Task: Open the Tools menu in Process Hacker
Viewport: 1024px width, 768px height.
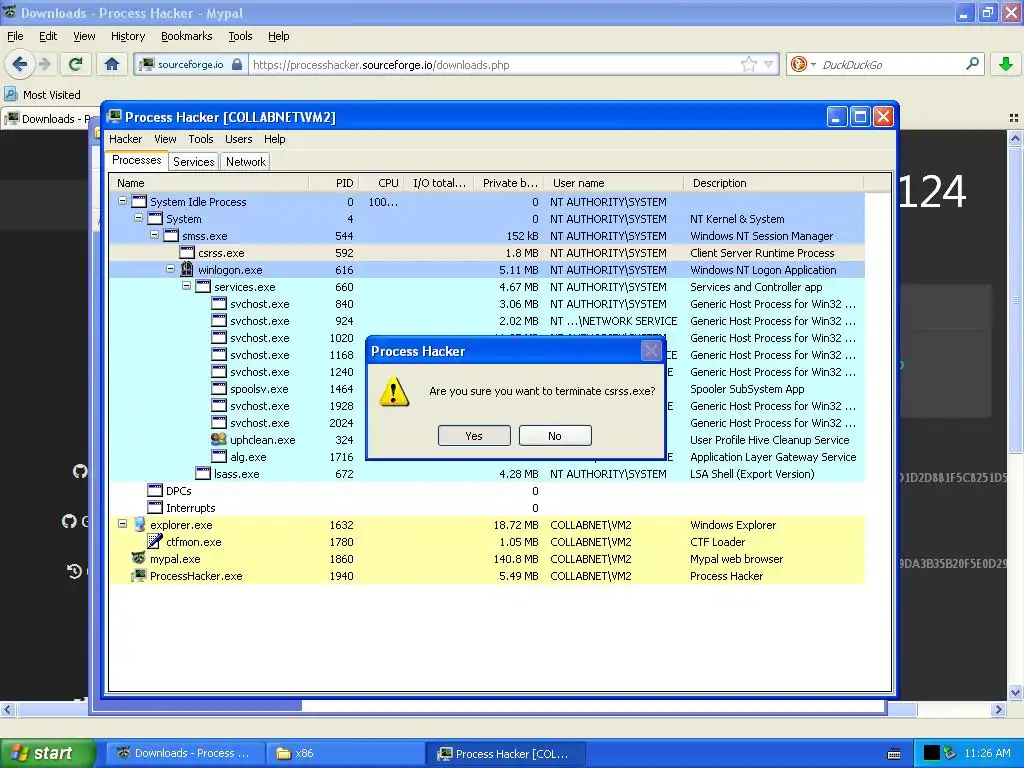Action: [x=200, y=139]
